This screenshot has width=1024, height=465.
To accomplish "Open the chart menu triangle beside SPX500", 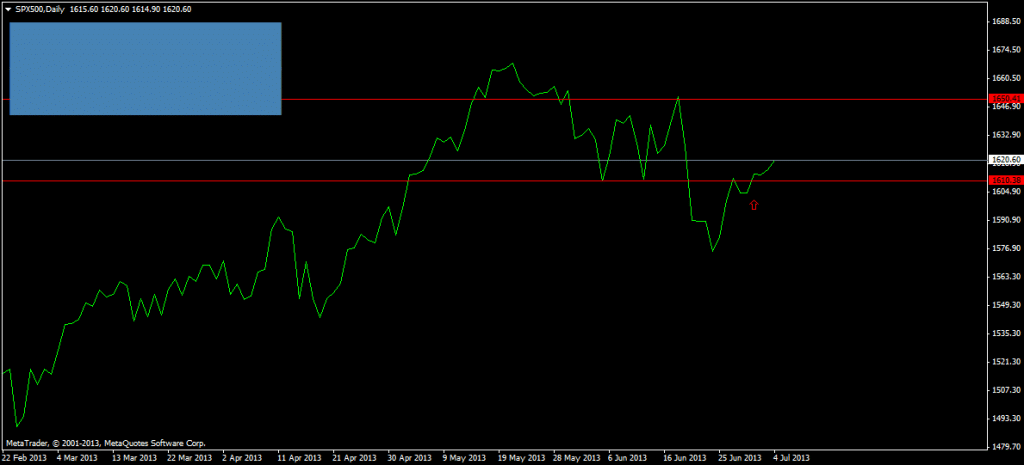I will click(8, 10).
